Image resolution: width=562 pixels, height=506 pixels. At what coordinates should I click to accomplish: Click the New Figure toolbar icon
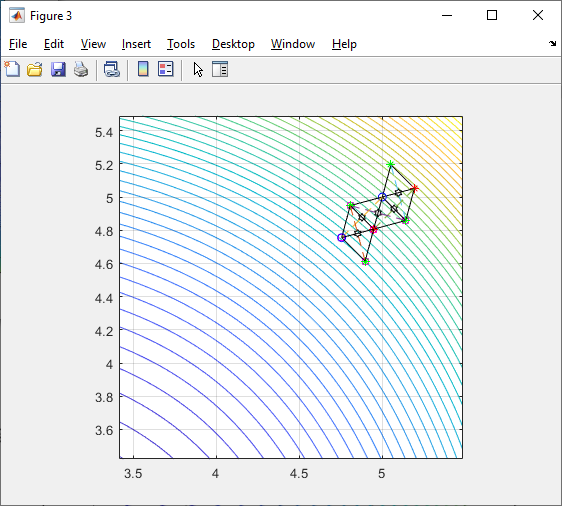(12, 69)
